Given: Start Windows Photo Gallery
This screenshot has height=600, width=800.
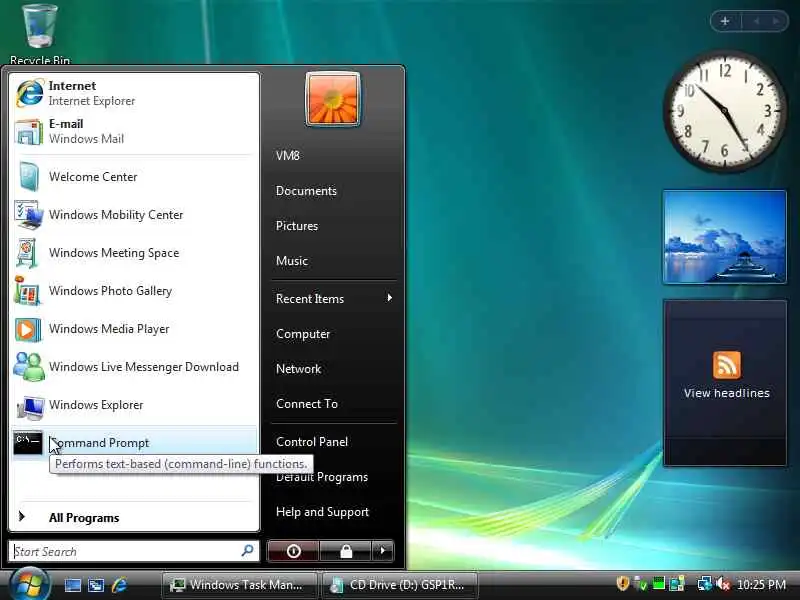Looking at the screenshot, I should 135,291.
